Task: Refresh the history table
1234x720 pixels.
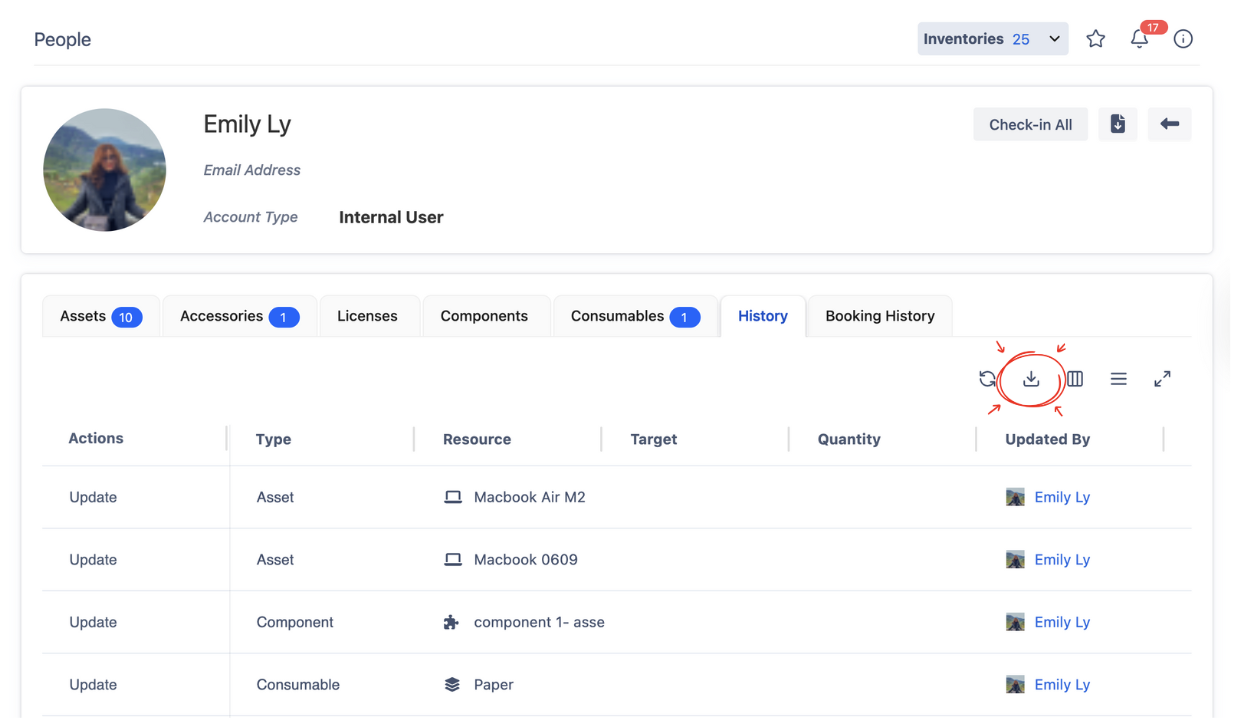Action: pyautogui.click(x=987, y=379)
